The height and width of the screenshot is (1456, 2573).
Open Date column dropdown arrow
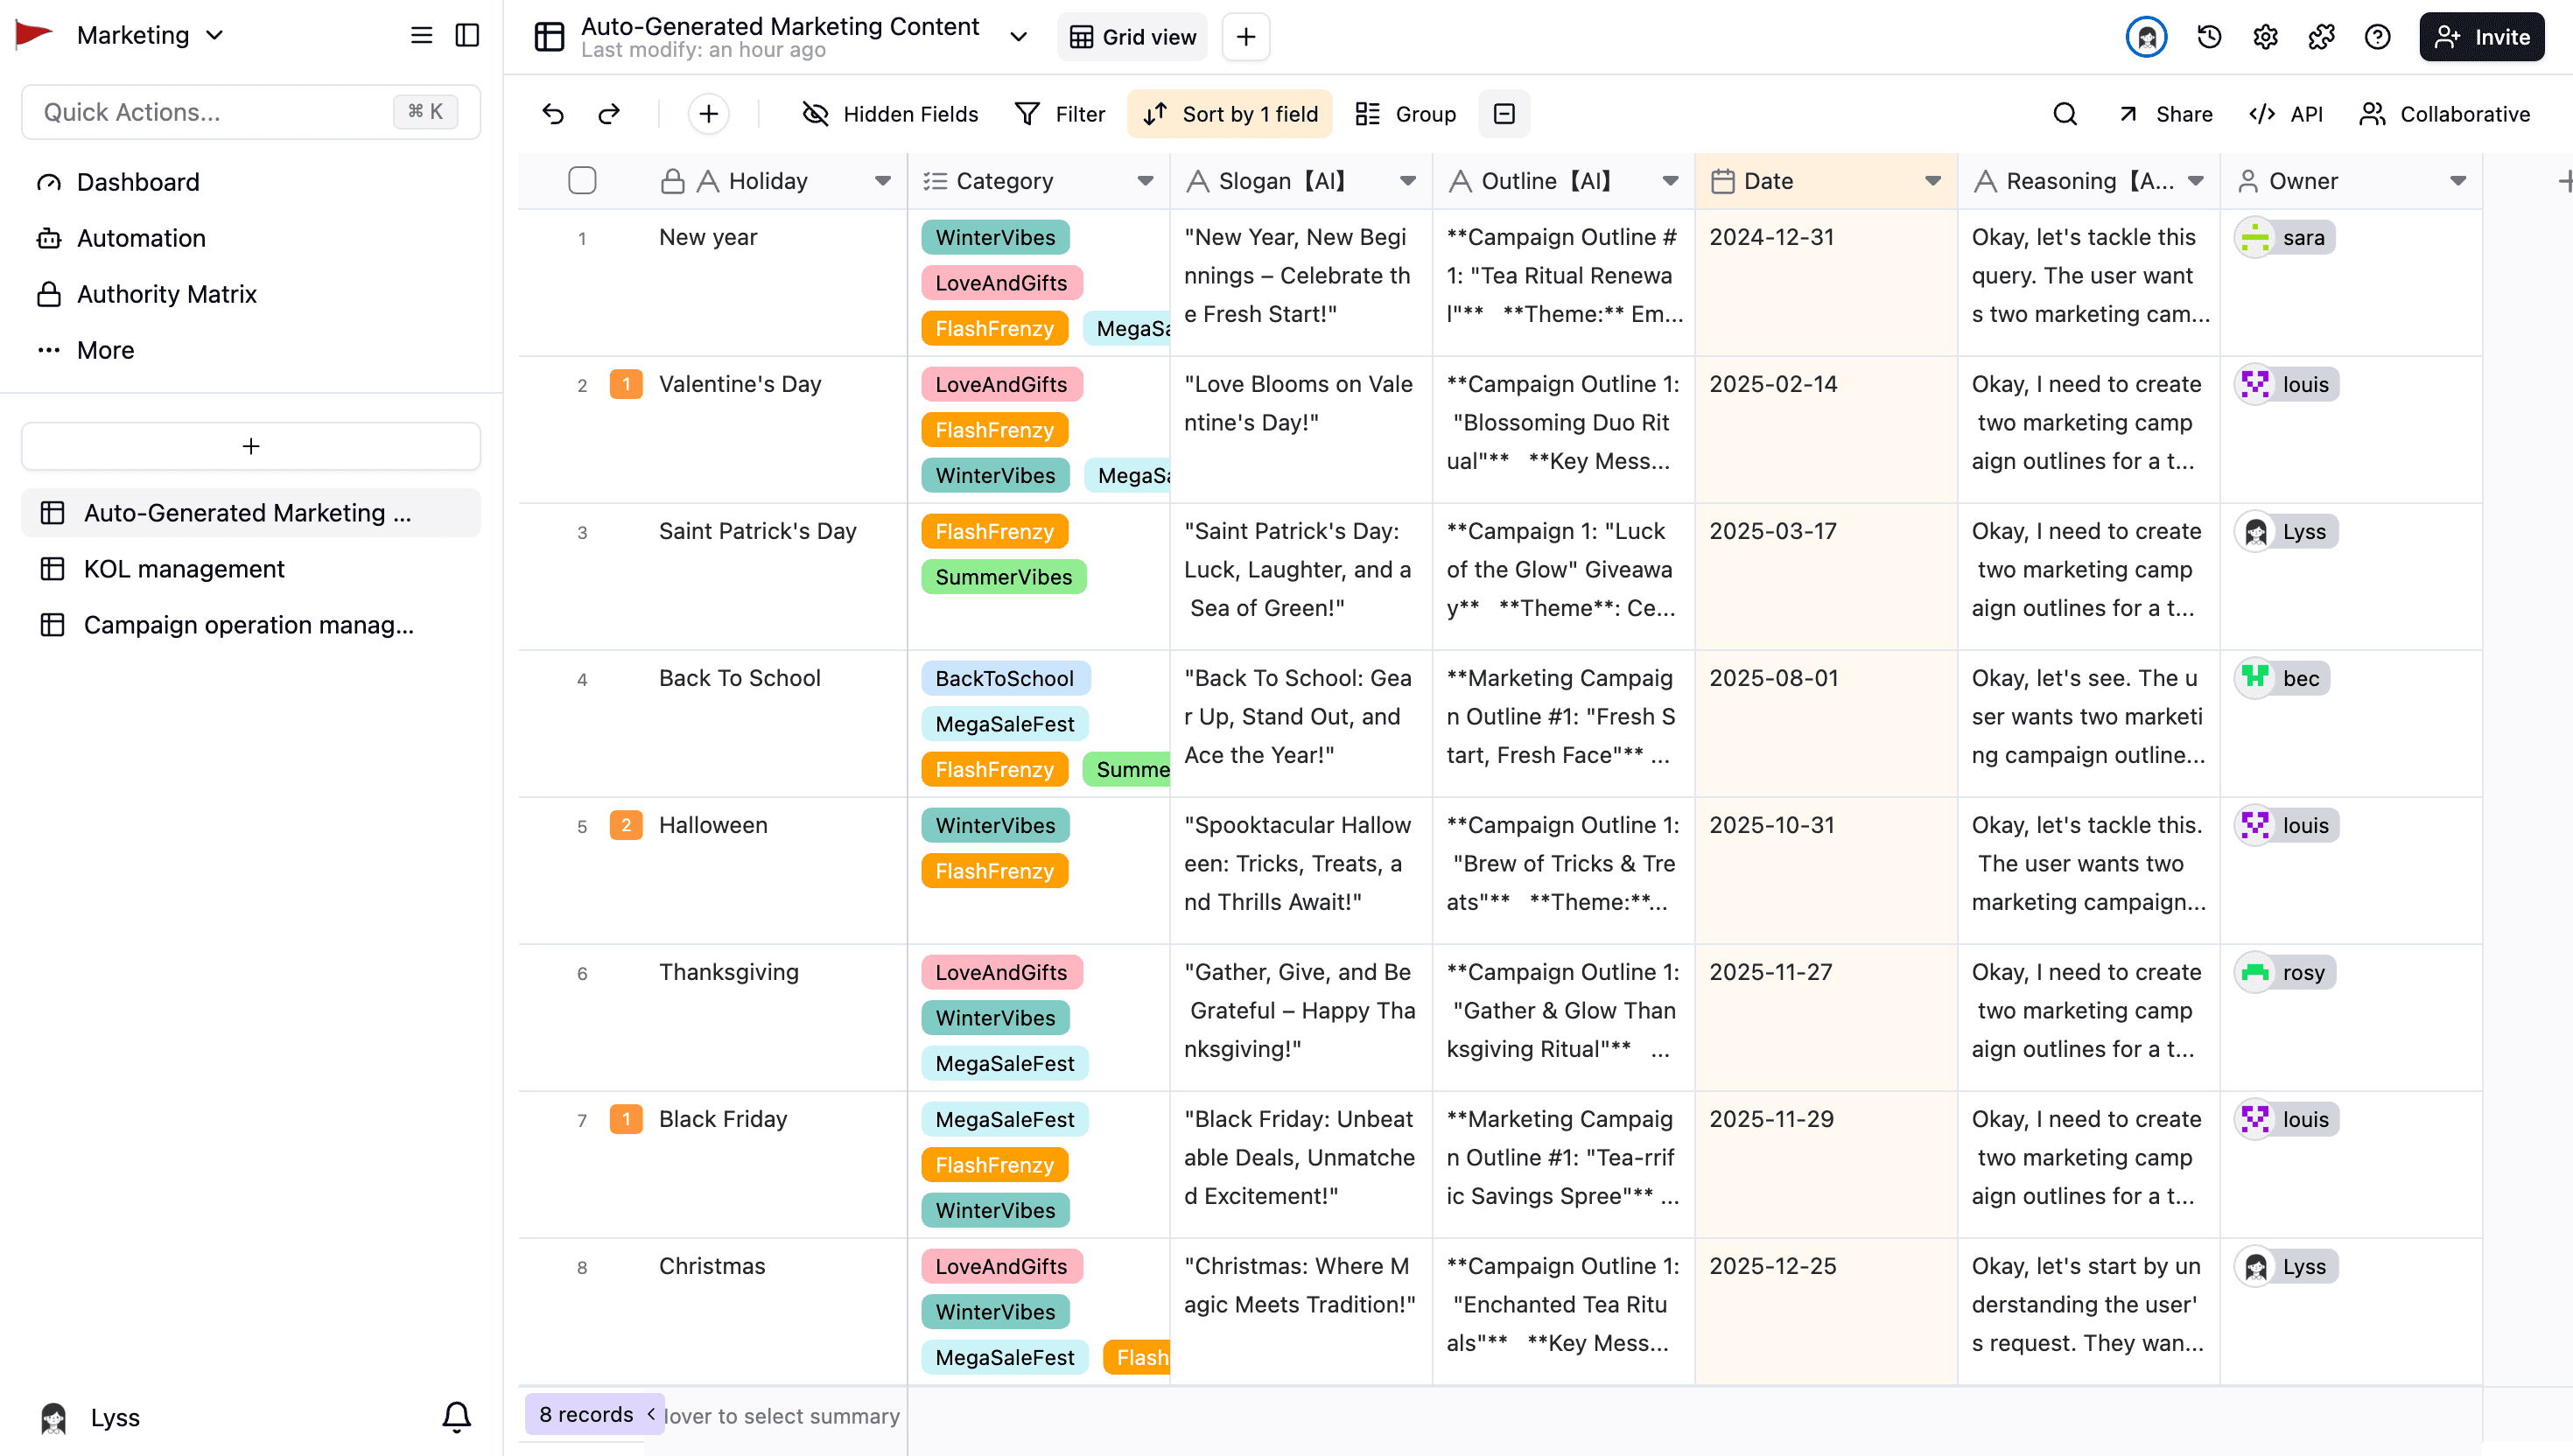click(1933, 181)
